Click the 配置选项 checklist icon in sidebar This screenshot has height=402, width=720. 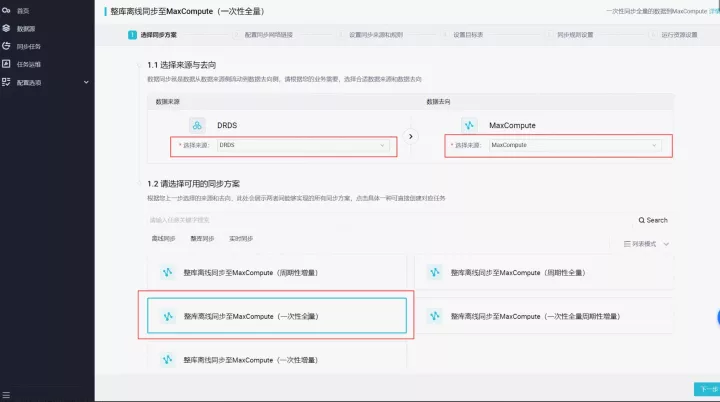click(x=6, y=82)
